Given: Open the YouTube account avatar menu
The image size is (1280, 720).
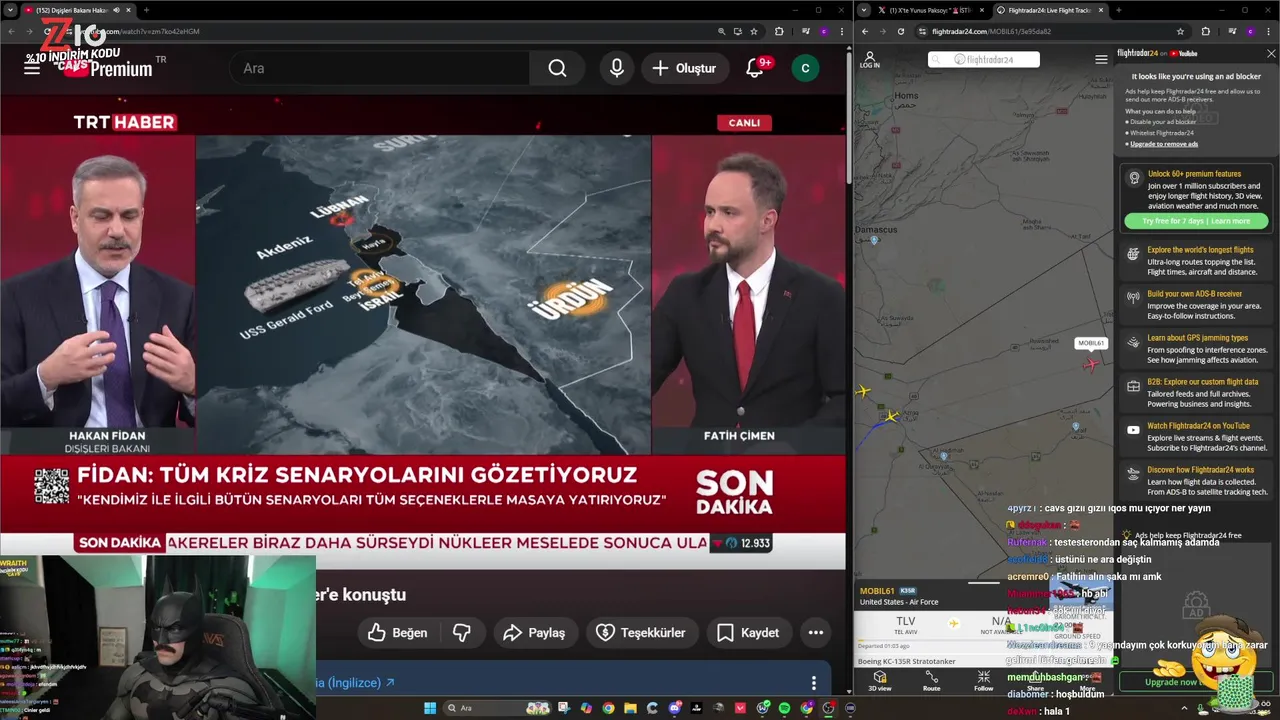Looking at the screenshot, I should pyautogui.click(x=805, y=68).
